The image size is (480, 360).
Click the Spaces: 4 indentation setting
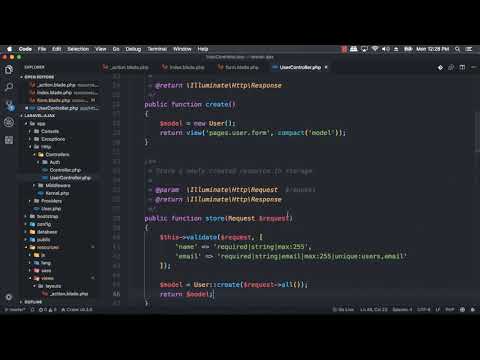tap(402, 310)
